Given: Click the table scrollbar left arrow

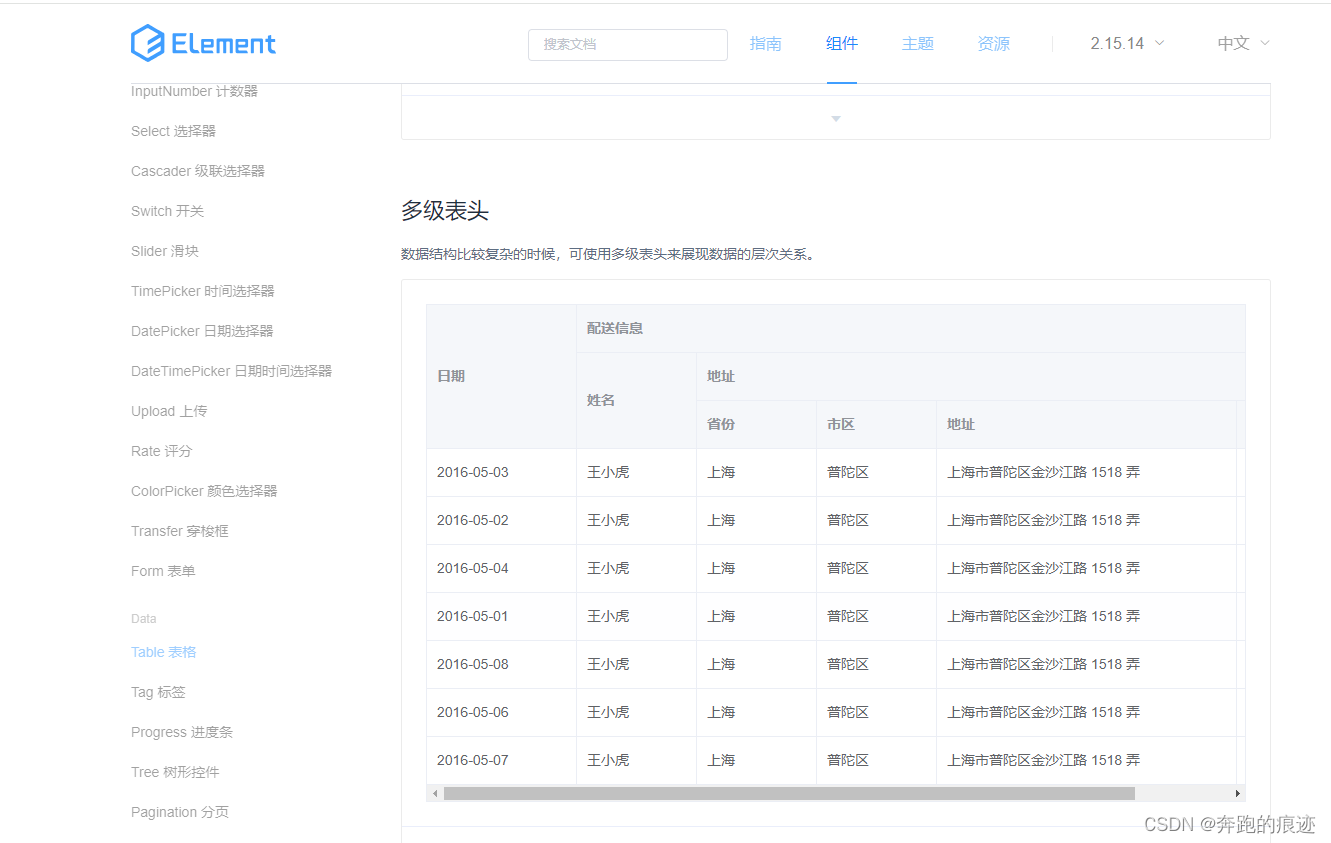Looking at the screenshot, I should click(x=435, y=793).
